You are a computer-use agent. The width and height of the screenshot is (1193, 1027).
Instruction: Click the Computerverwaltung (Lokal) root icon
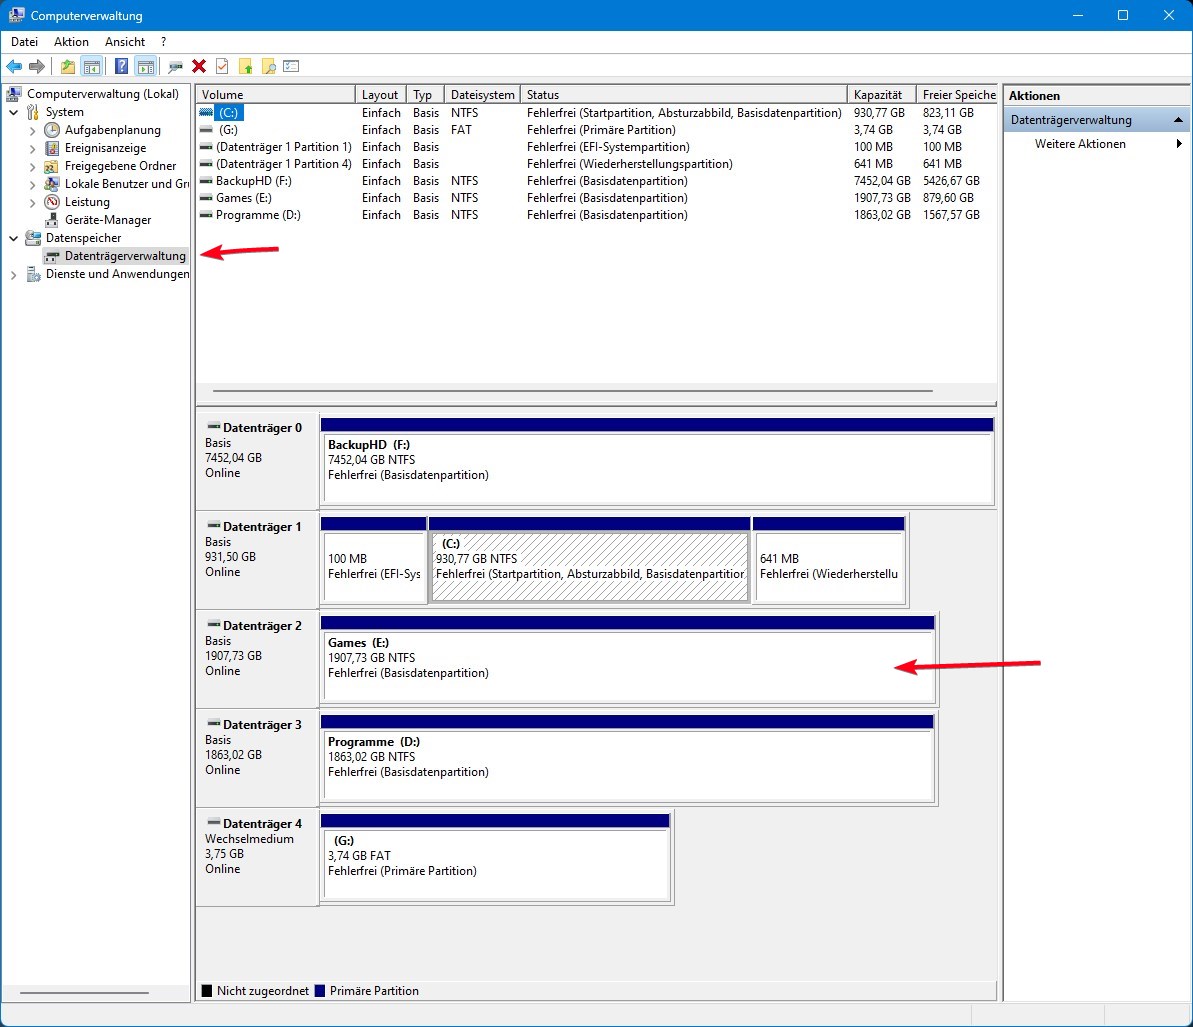(x=14, y=94)
